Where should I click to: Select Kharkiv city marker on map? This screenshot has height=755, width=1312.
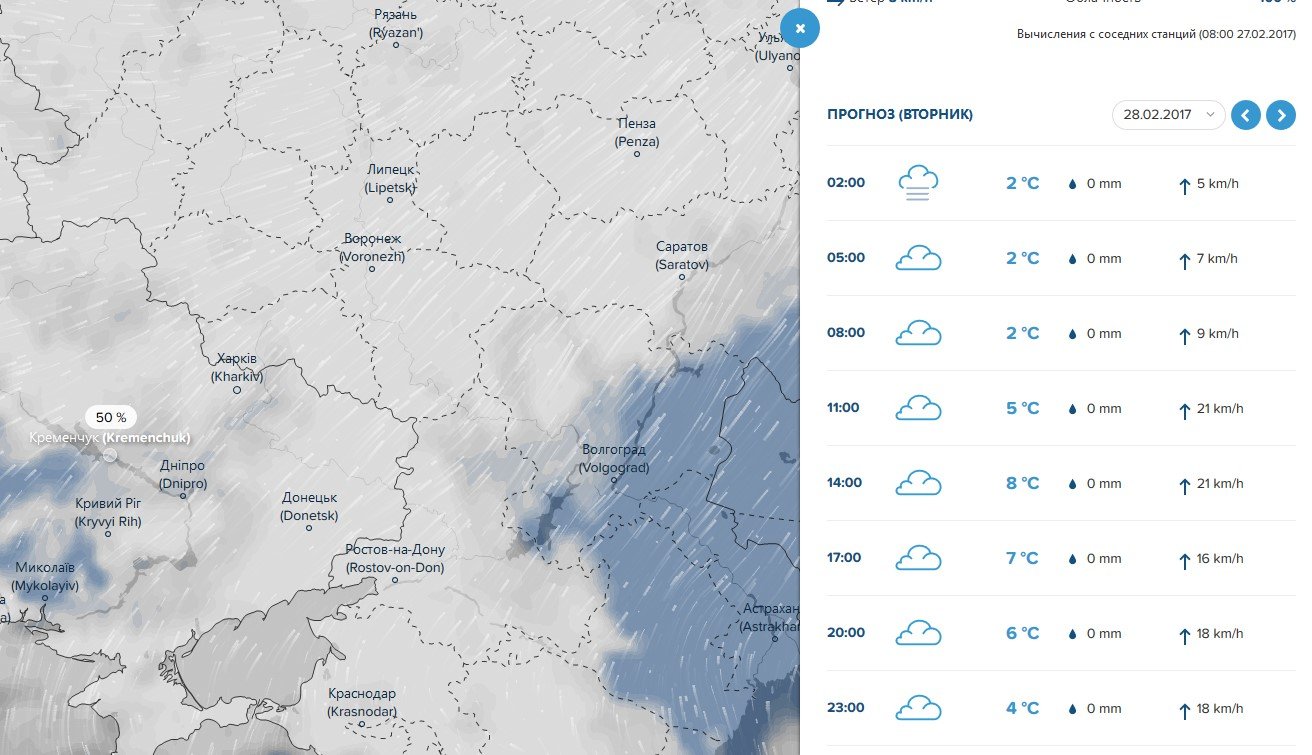point(237,390)
